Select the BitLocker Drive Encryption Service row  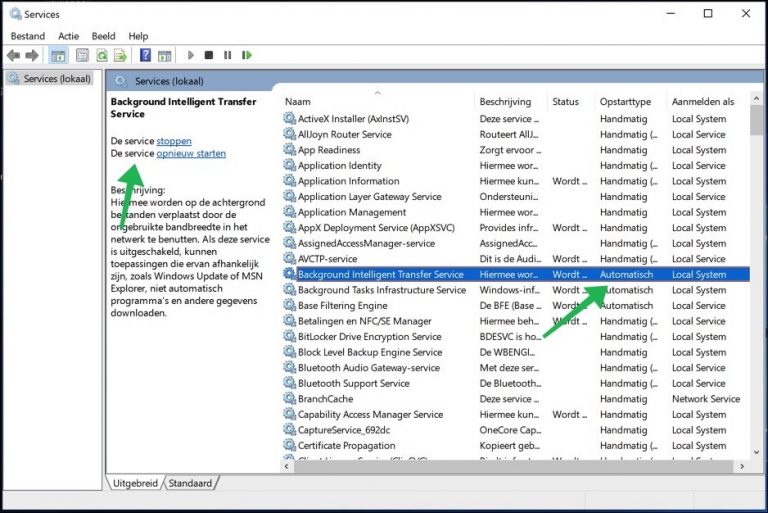tap(370, 337)
